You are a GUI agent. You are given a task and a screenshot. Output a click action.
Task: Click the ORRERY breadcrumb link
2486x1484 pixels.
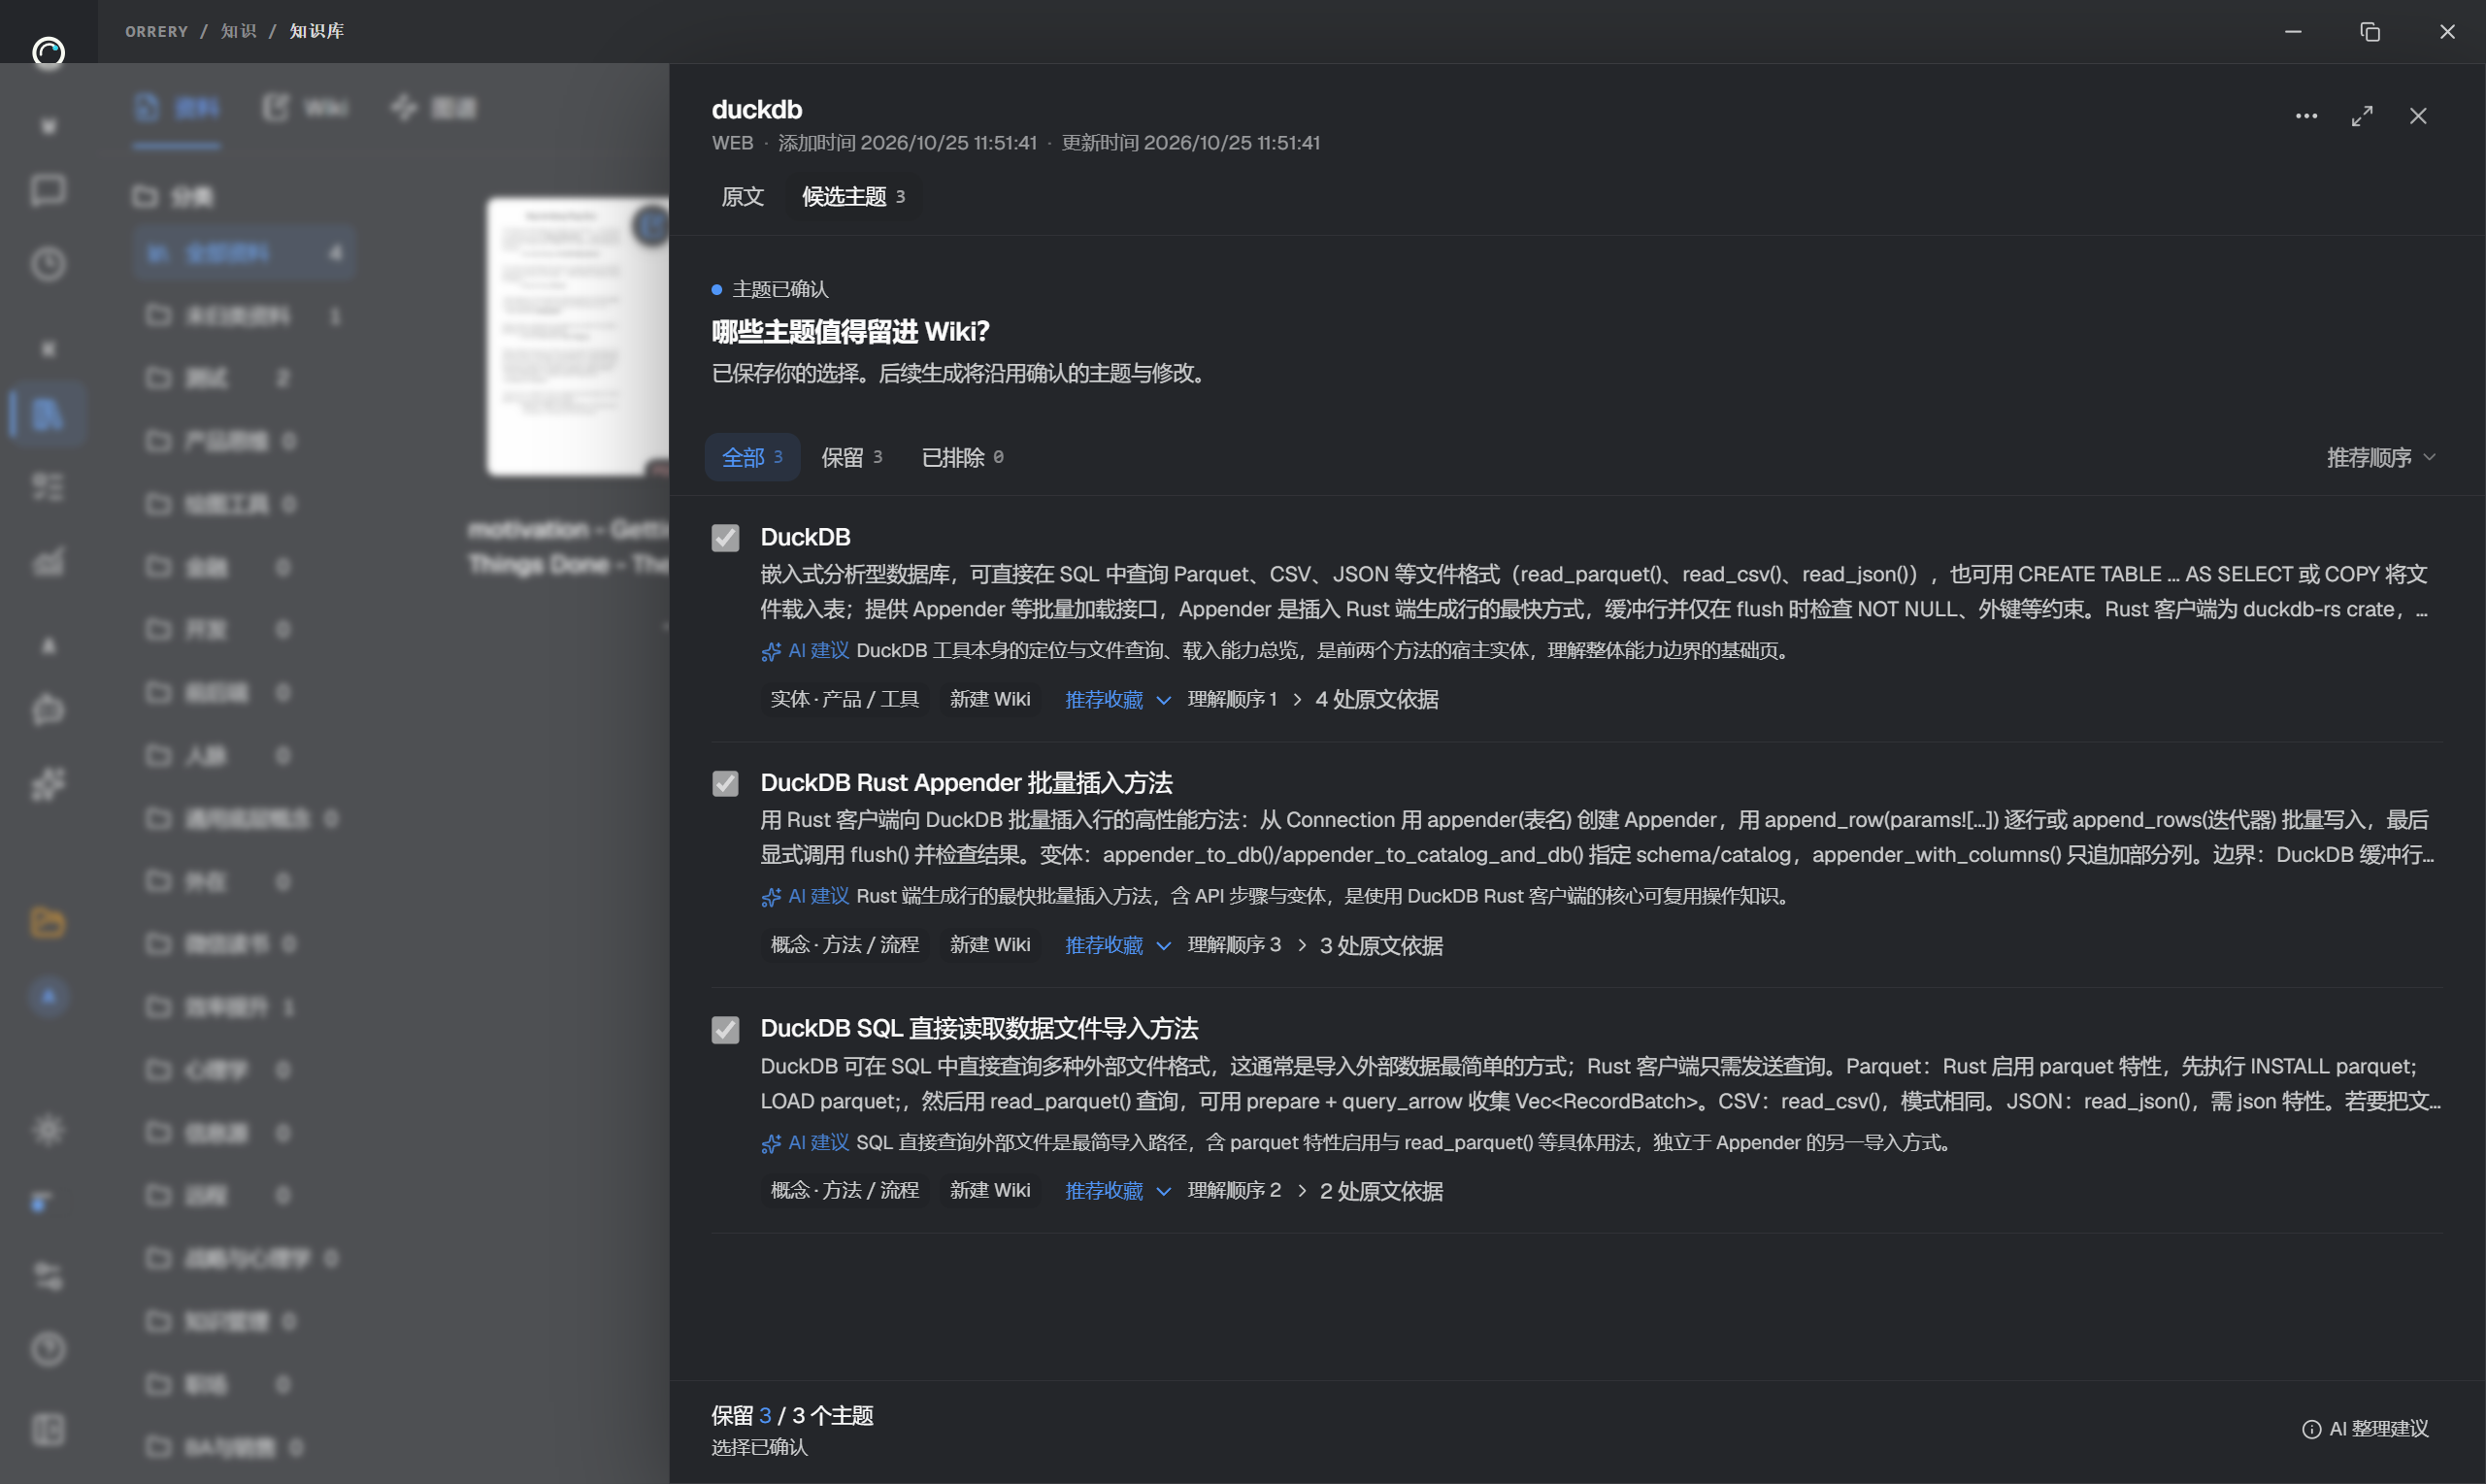pyautogui.click(x=156, y=31)
